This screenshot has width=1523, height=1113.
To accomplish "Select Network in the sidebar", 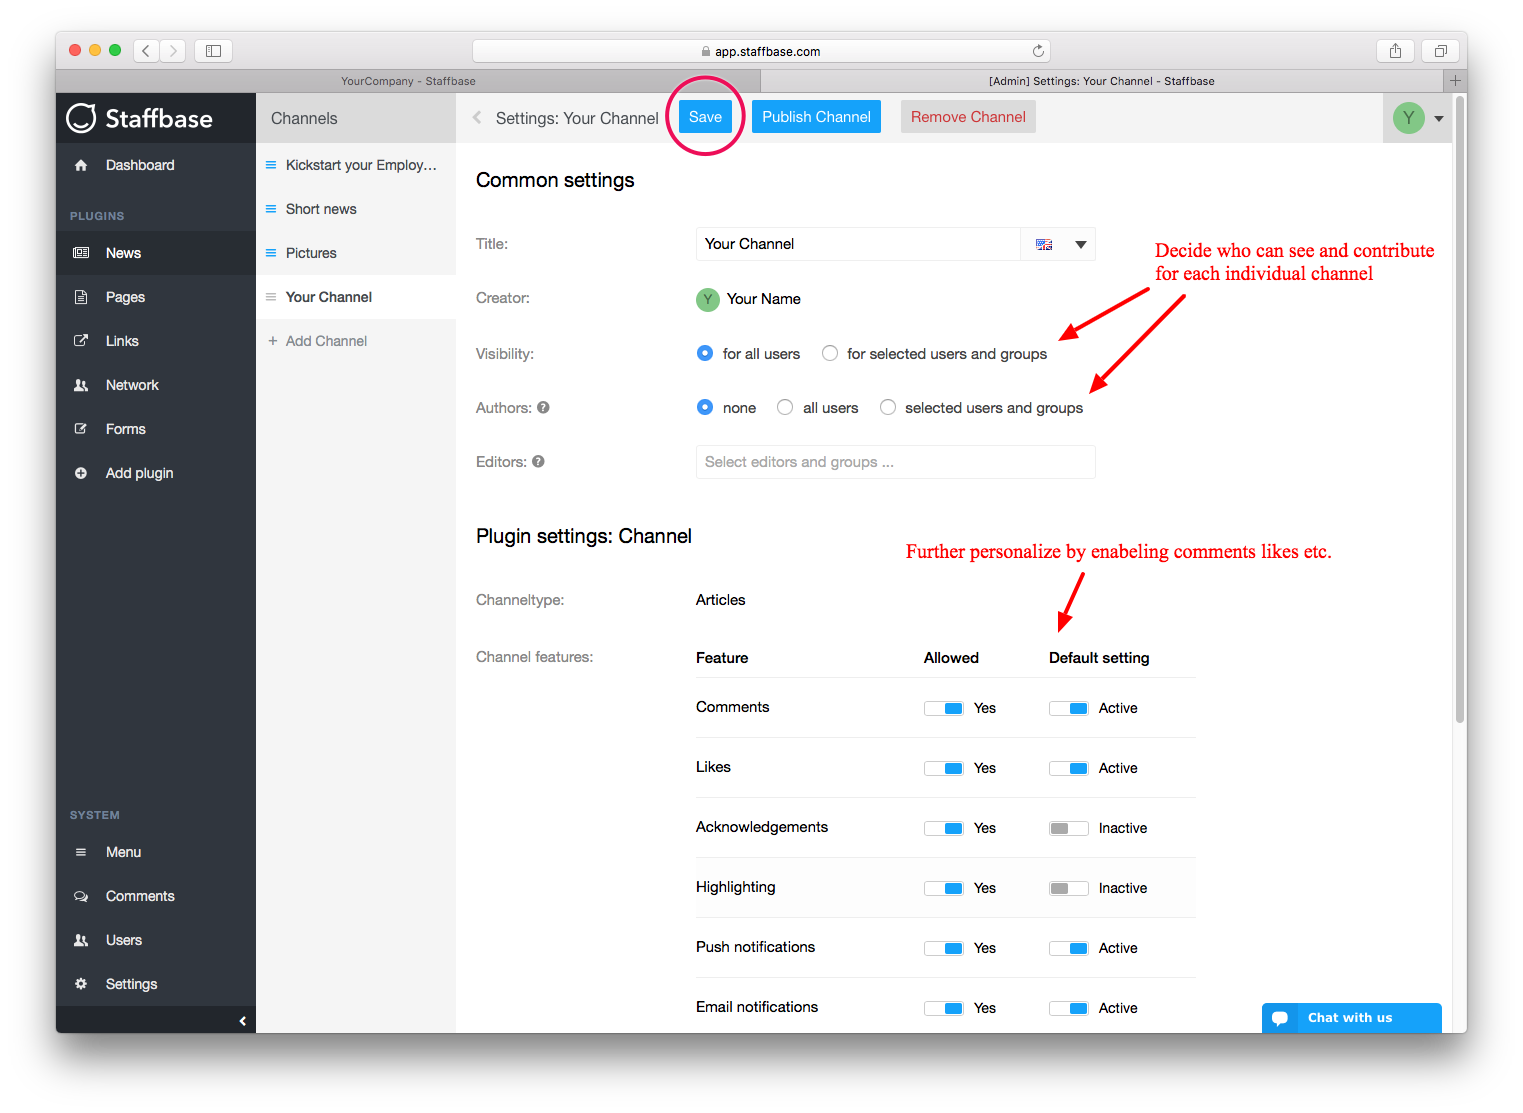I will tap(131, 384).
